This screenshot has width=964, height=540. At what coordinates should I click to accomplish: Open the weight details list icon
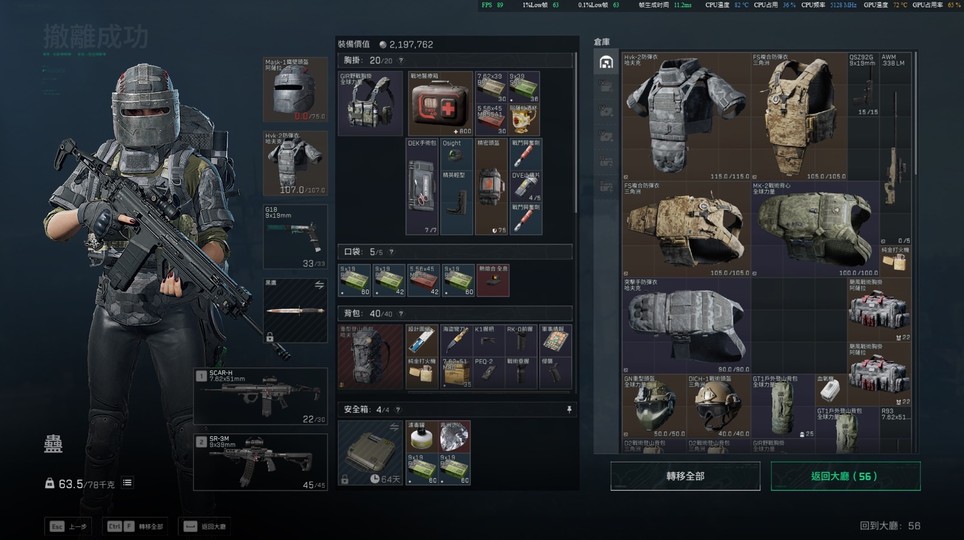tap(127, 483)
